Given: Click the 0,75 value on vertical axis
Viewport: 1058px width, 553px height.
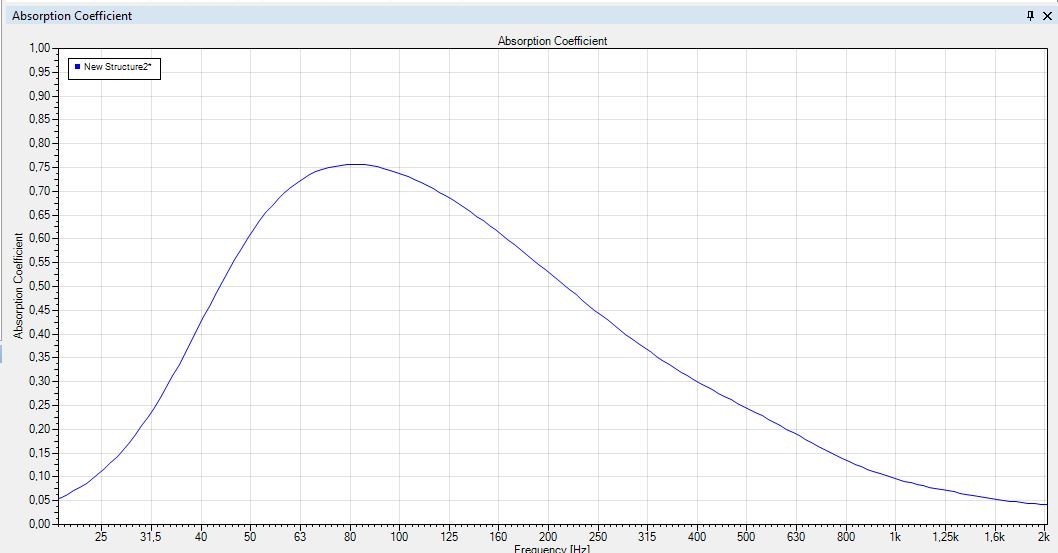Looking at the screenshot, I should pos(39,167).
